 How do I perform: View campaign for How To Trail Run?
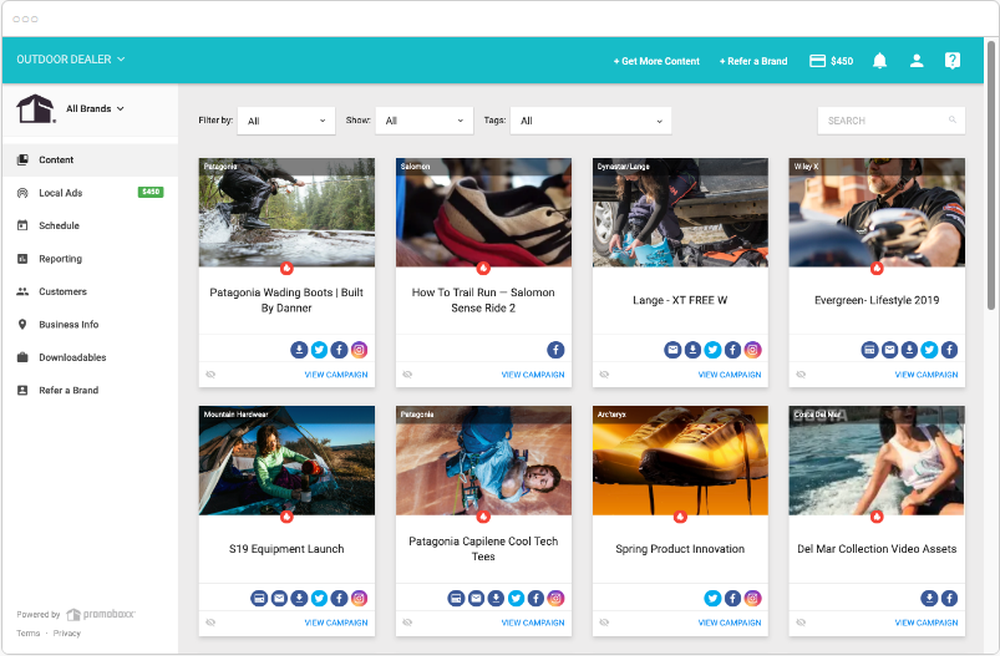533,375
